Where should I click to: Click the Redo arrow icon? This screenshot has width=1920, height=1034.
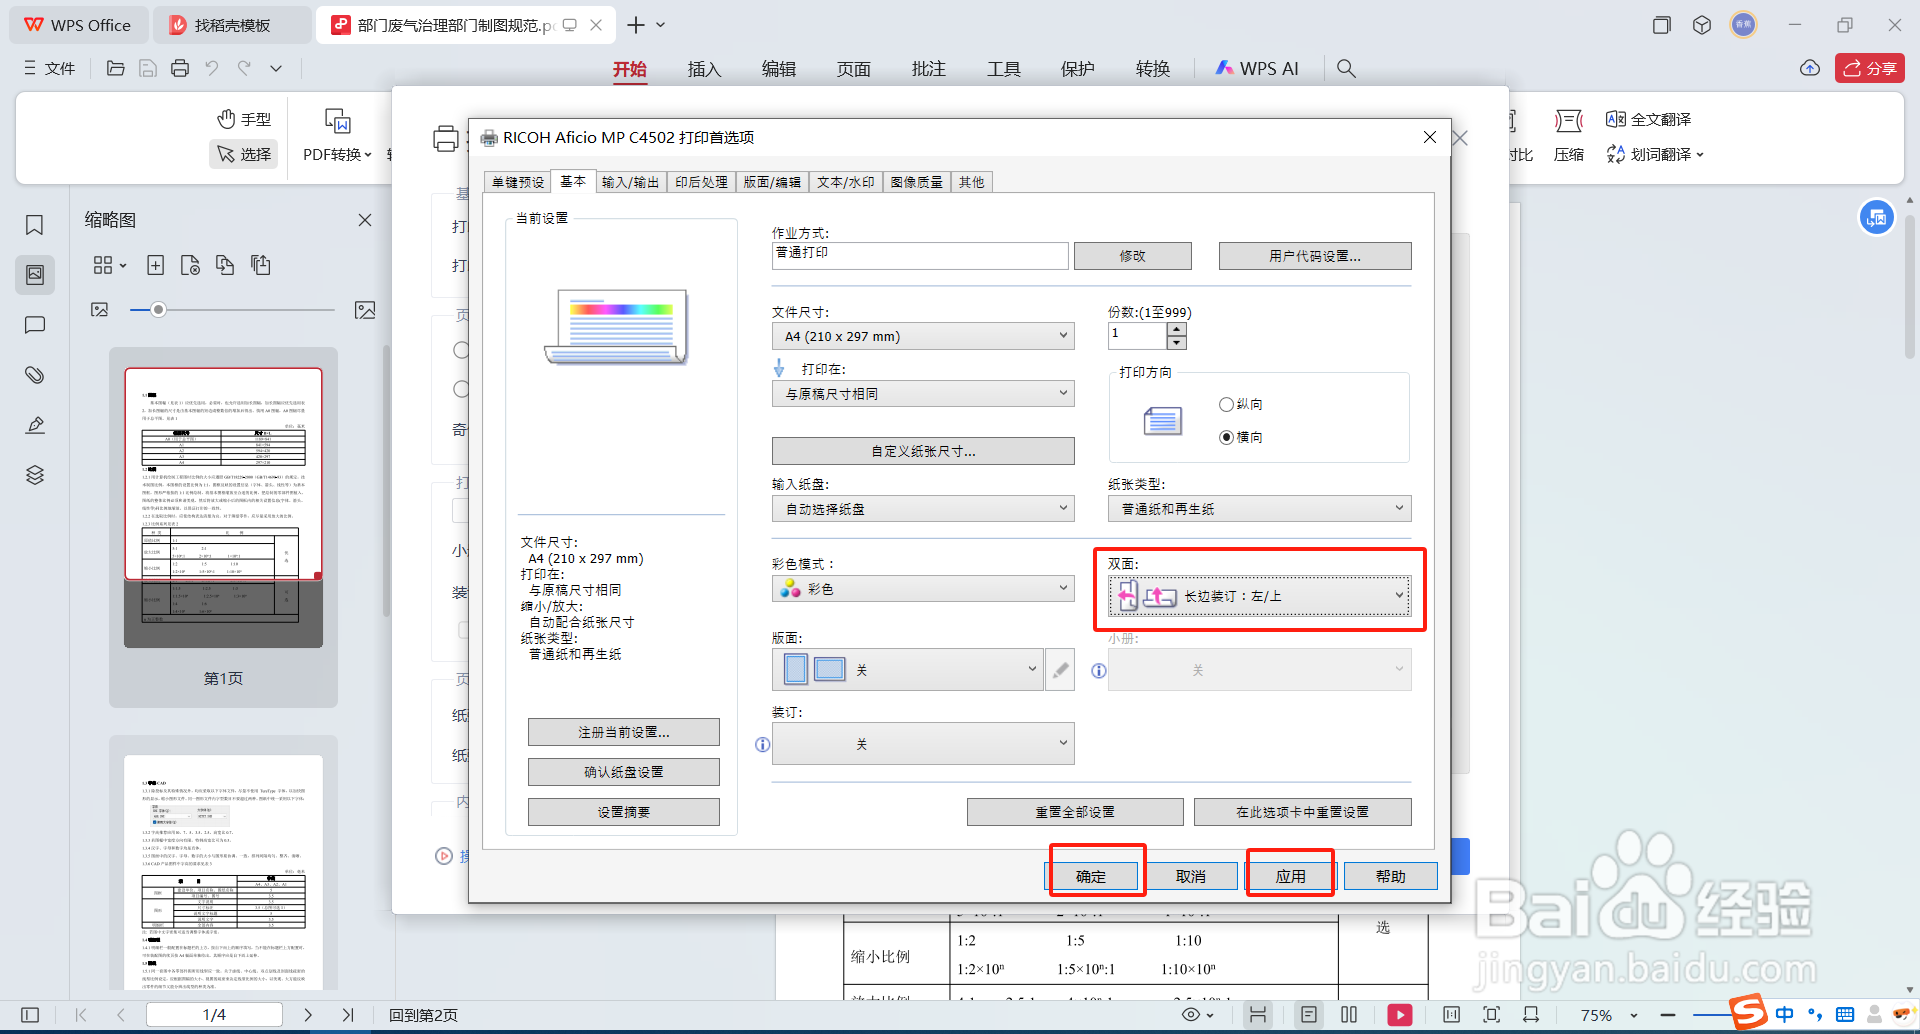[244, 68]
